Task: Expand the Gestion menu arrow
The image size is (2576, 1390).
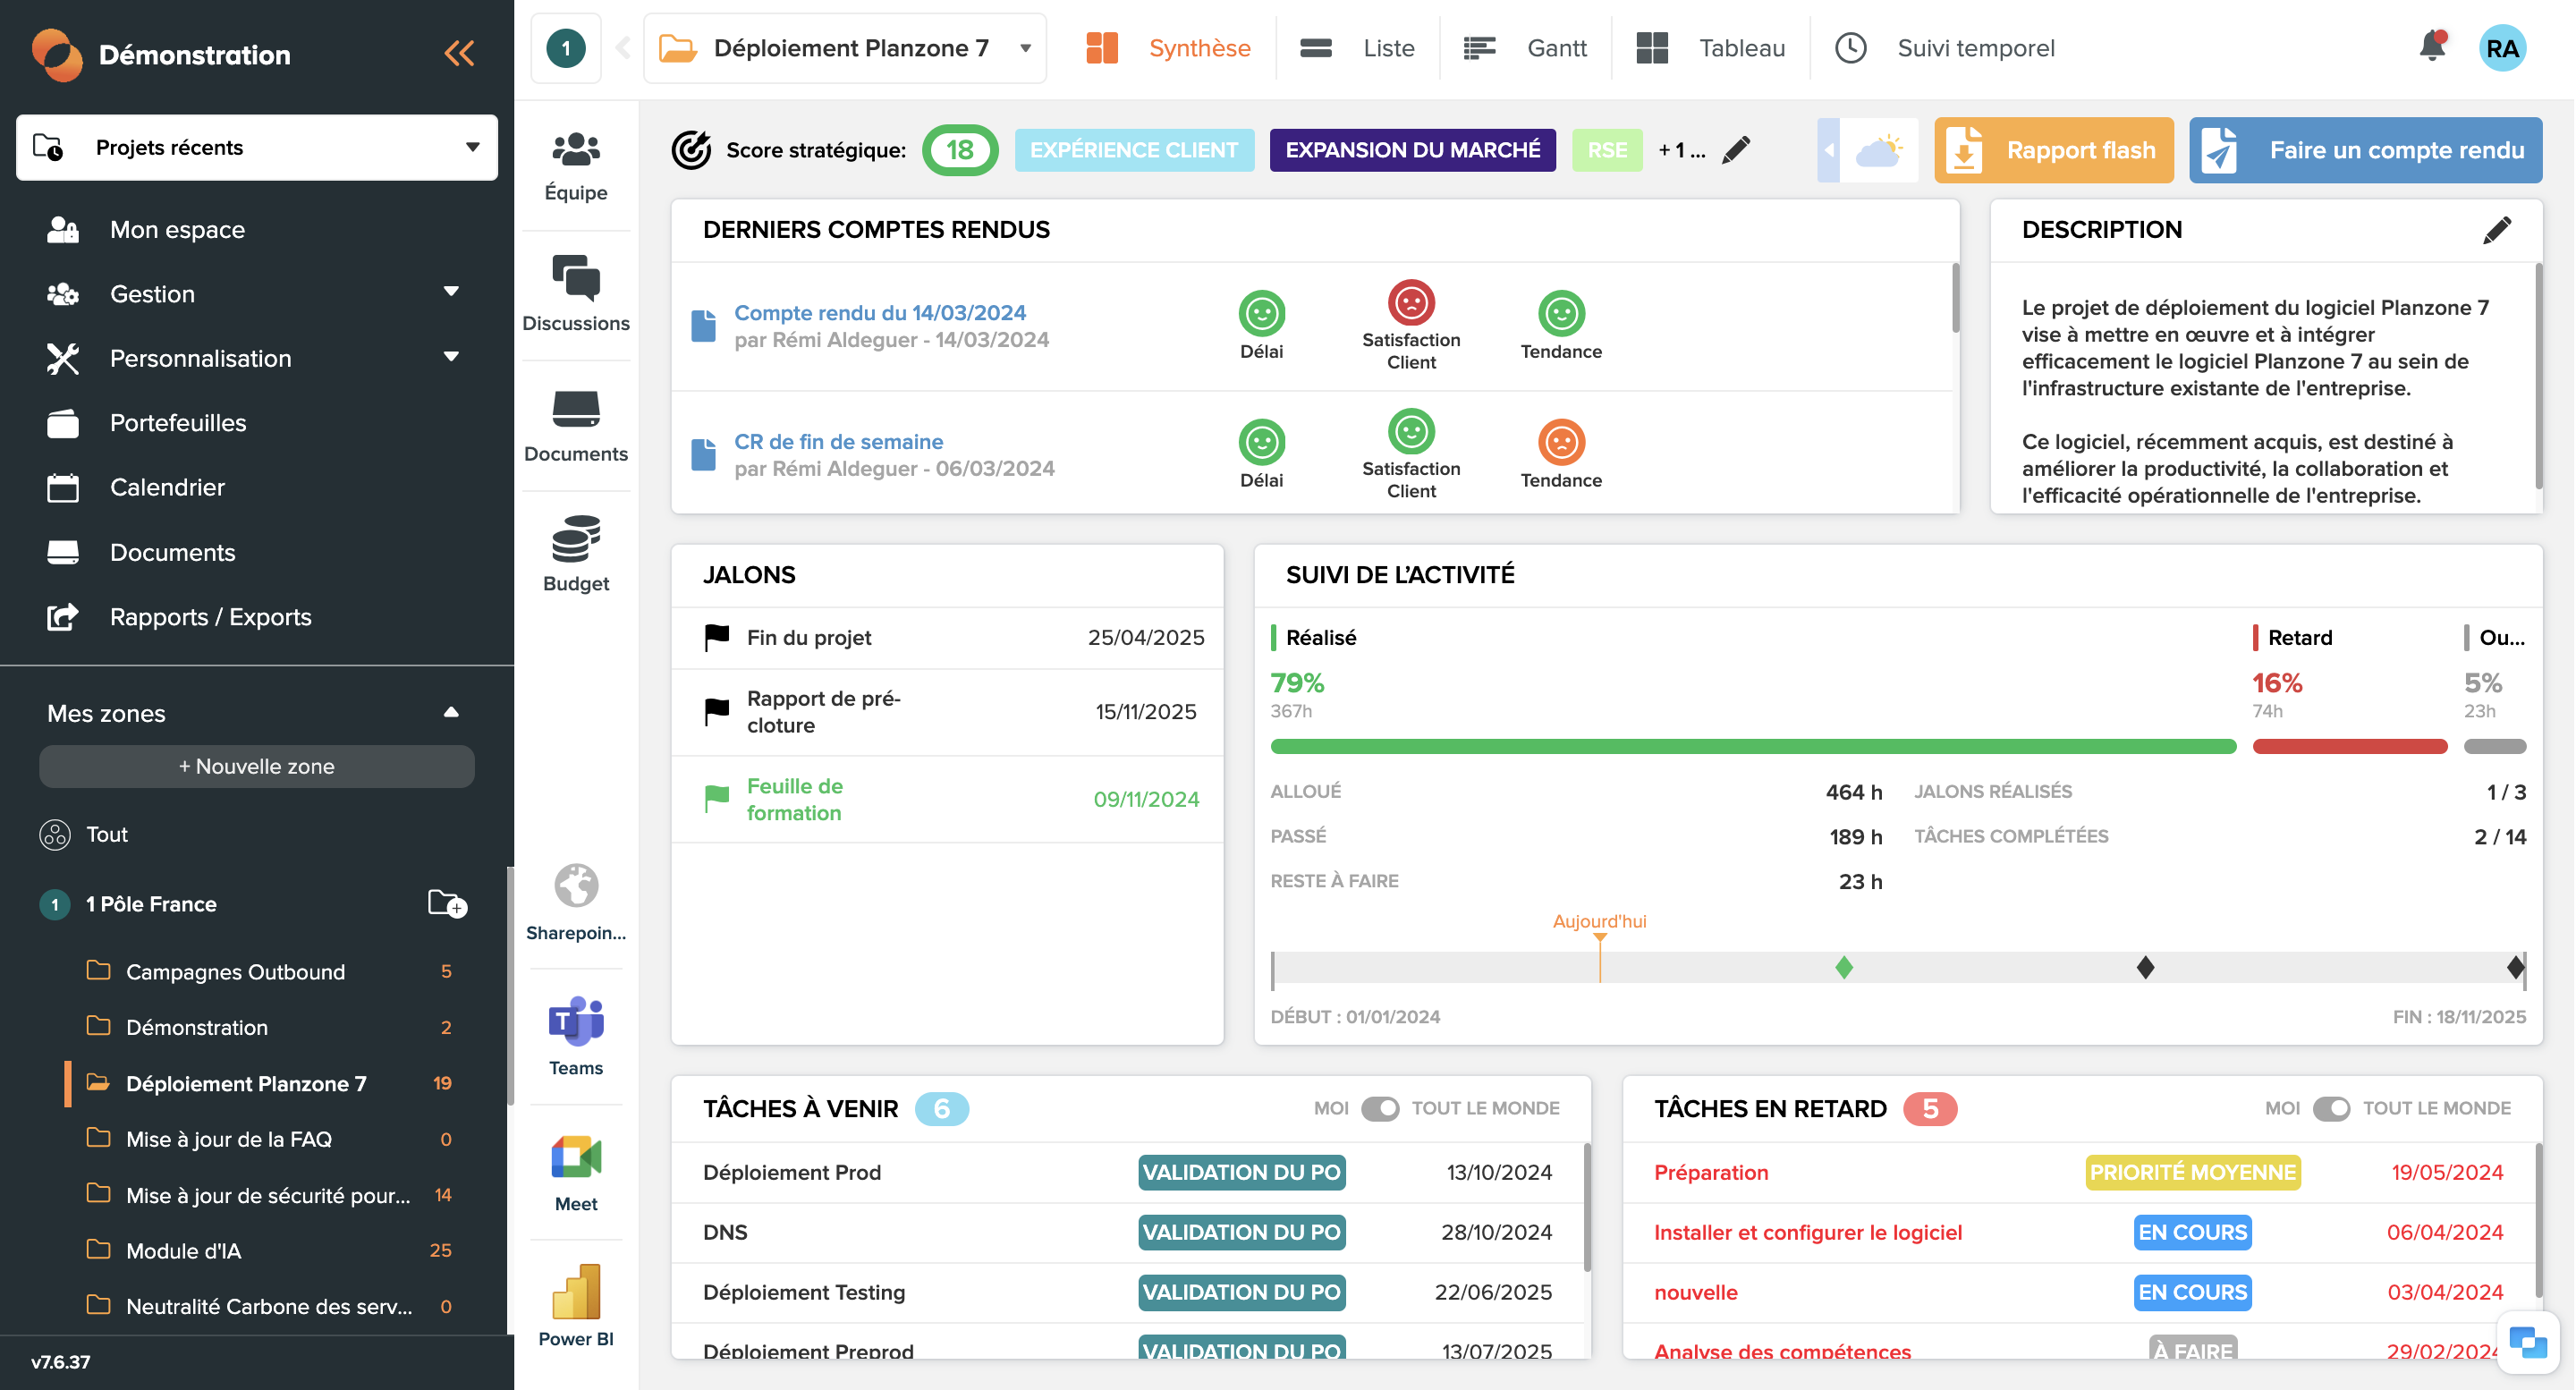Action: pos(451,292)
